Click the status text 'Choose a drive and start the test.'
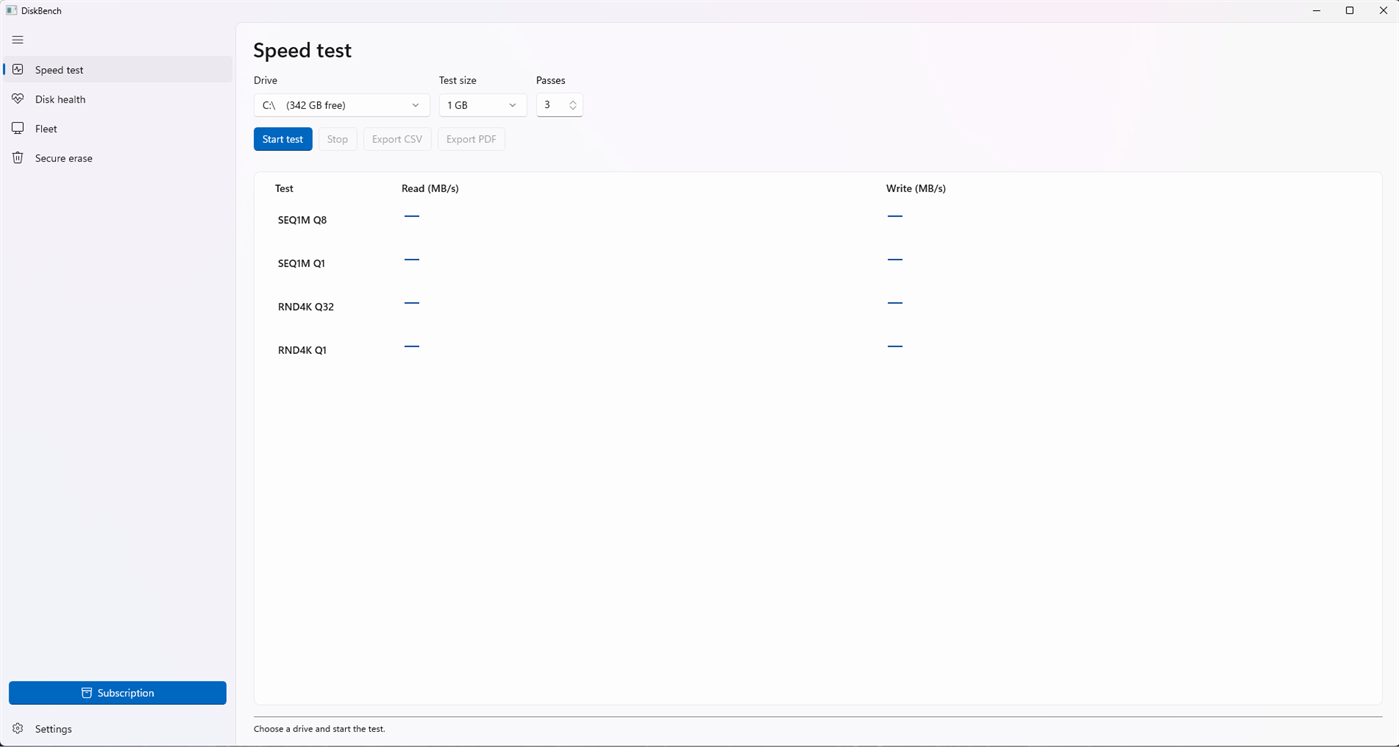Viewport: 1399px width, 747px height. [319, 729]
